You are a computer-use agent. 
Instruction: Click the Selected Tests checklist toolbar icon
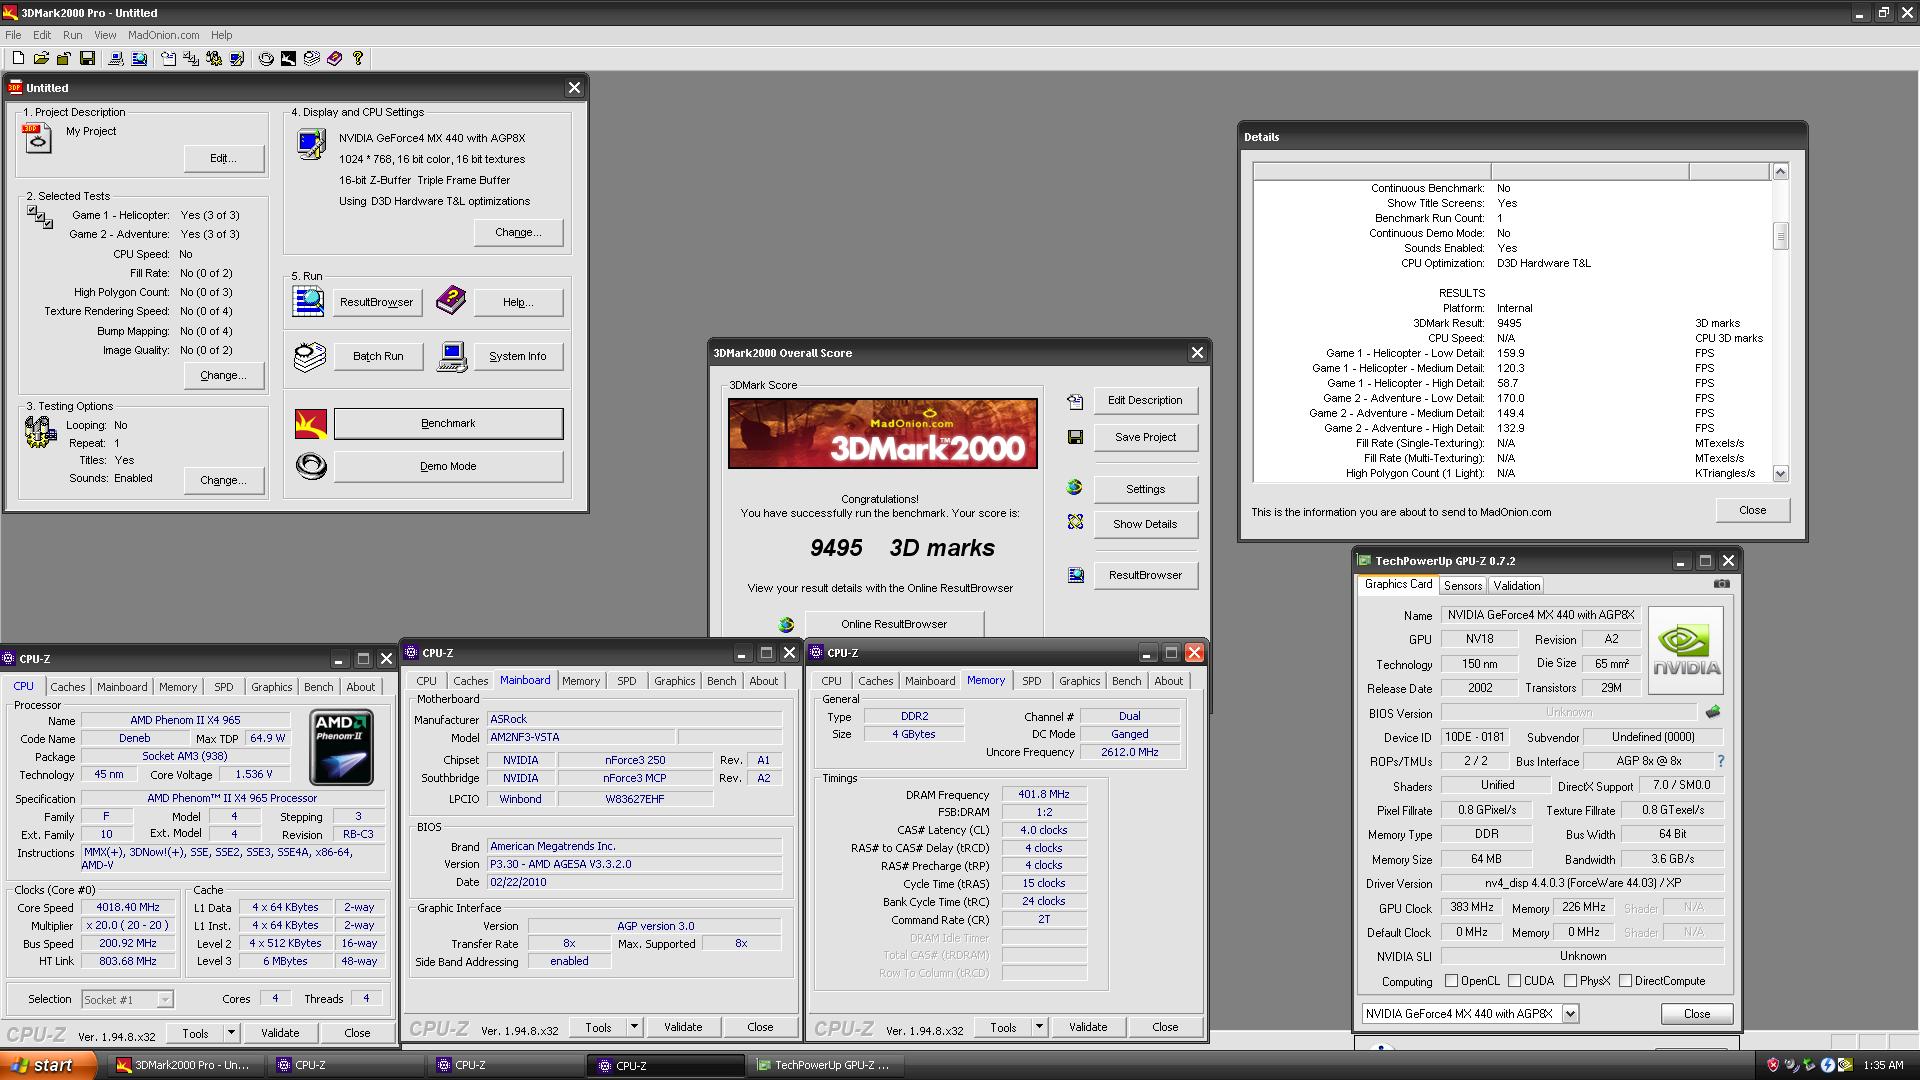tap(191, 58)
